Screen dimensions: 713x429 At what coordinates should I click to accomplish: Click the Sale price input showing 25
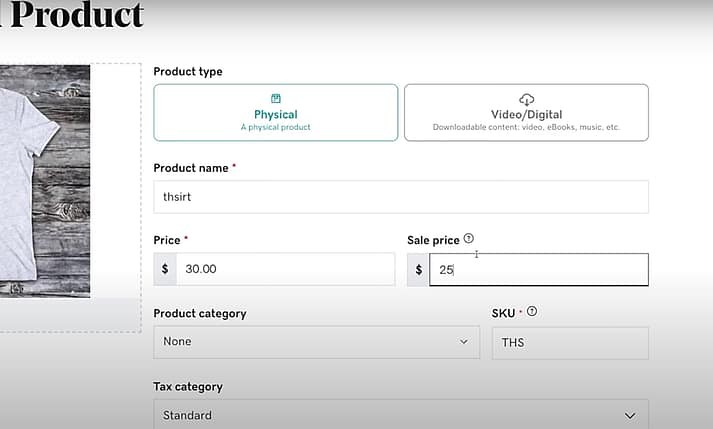pyautogui.click(x=538, y=270)
